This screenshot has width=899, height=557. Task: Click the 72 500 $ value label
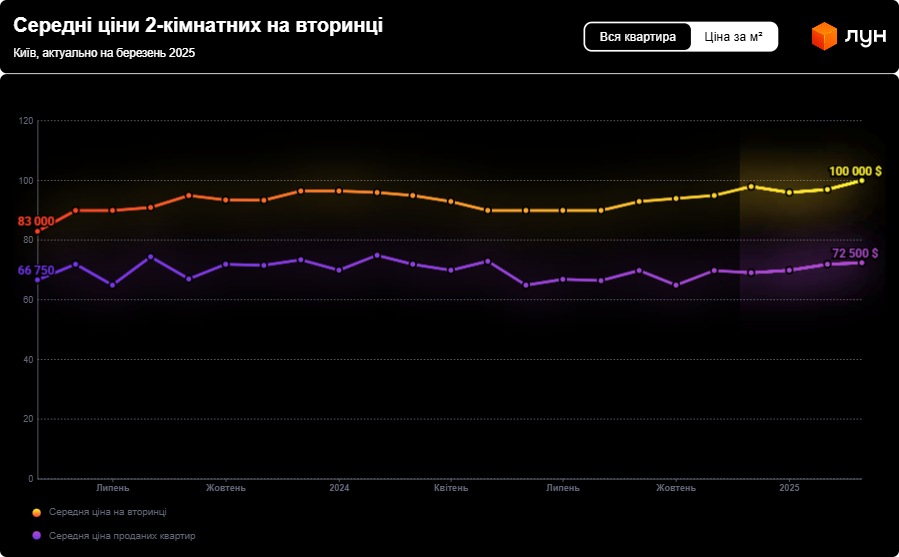click(x=855, y=253)
